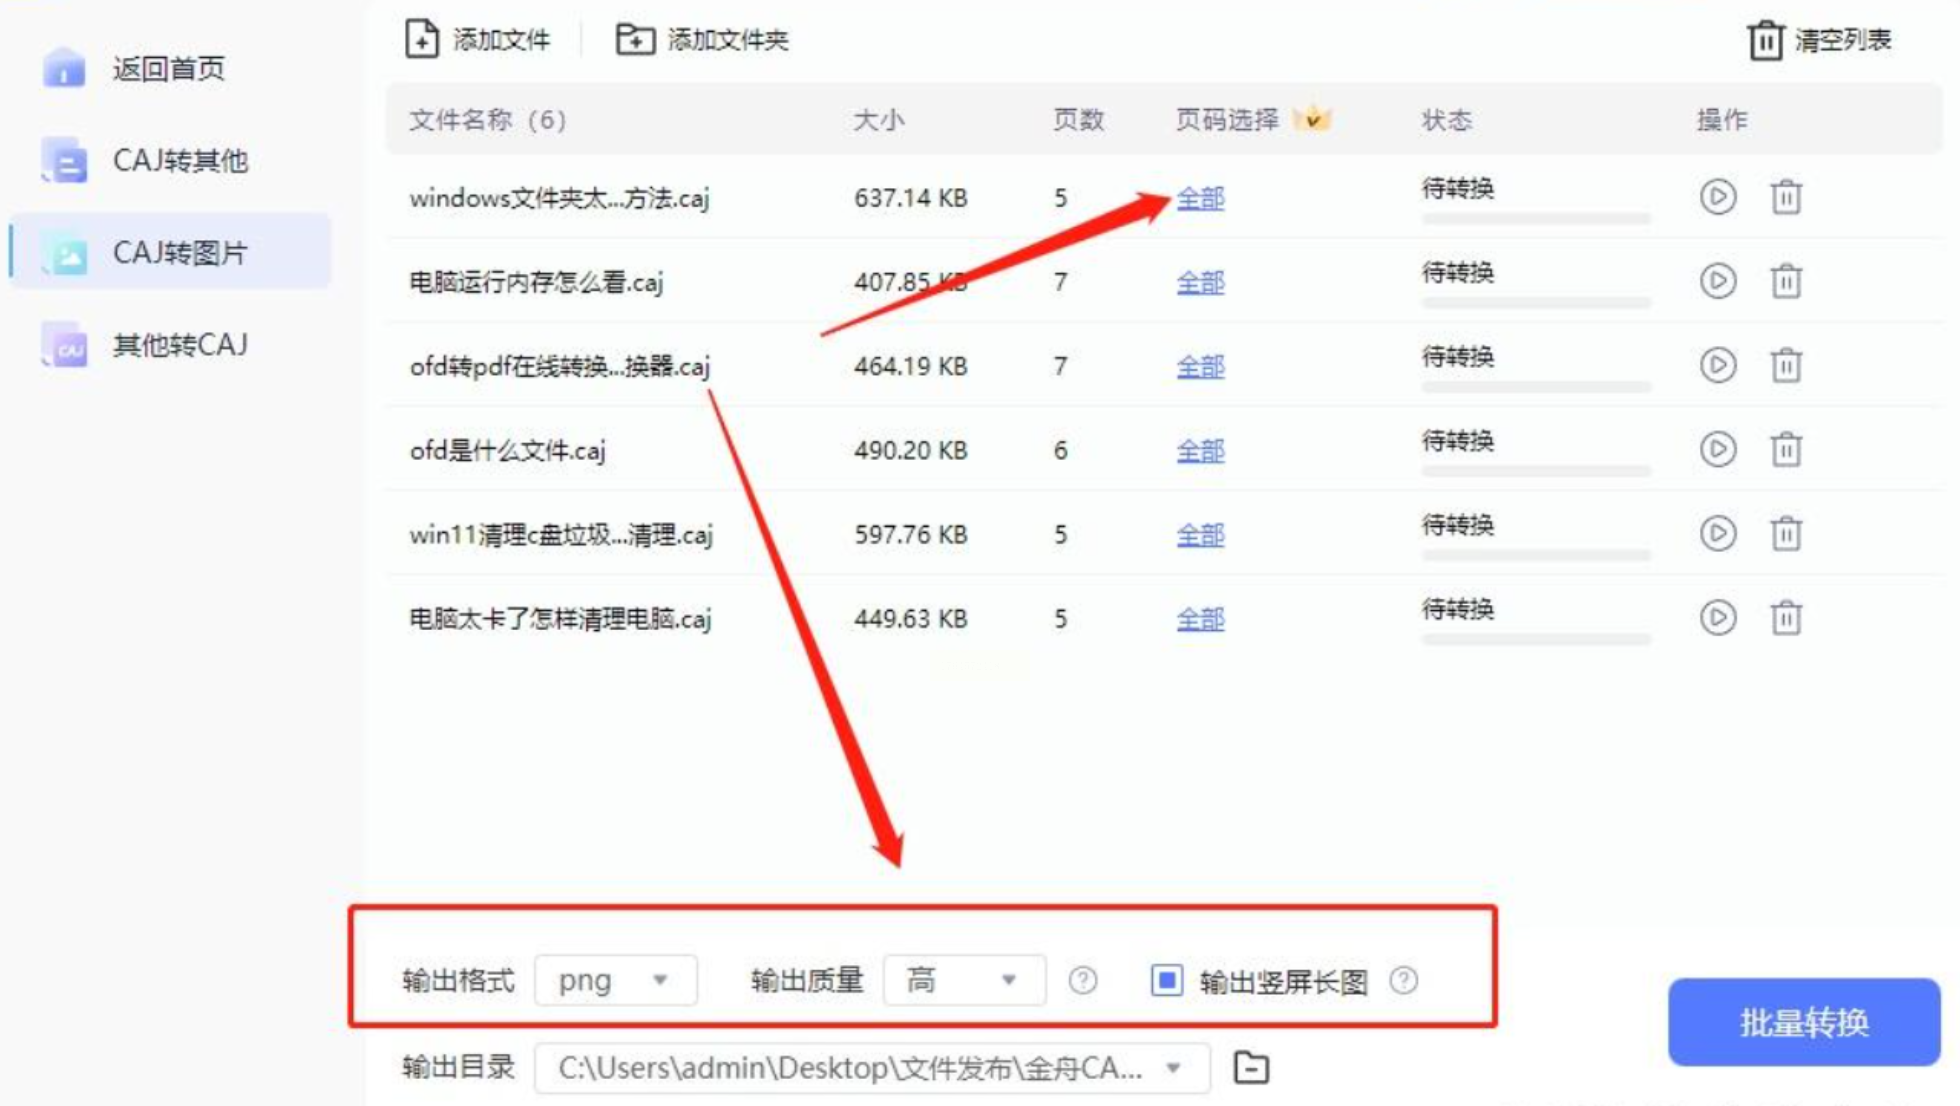Screen dimensions: 1960x1106
Task: Expand the output directory path dropdown
Action: [1174, 1068]
